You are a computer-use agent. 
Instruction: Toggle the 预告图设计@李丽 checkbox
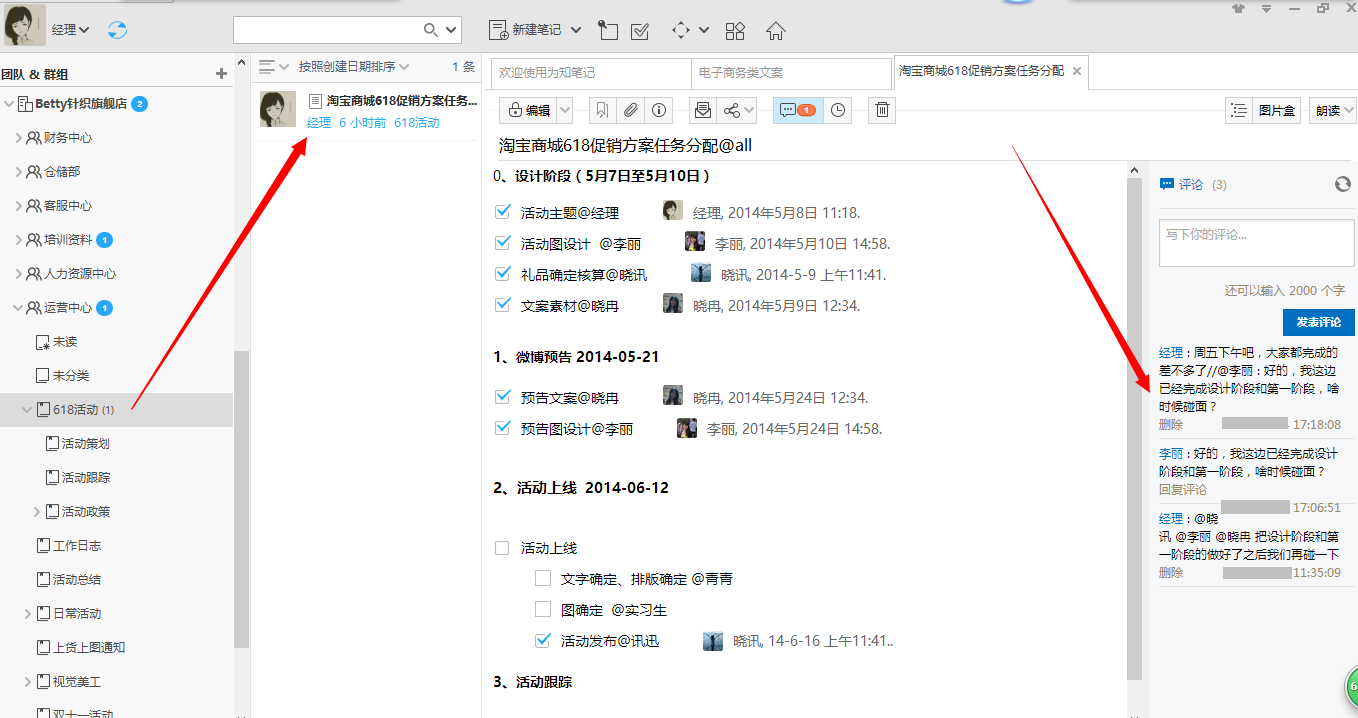click(x=503, y=428)
